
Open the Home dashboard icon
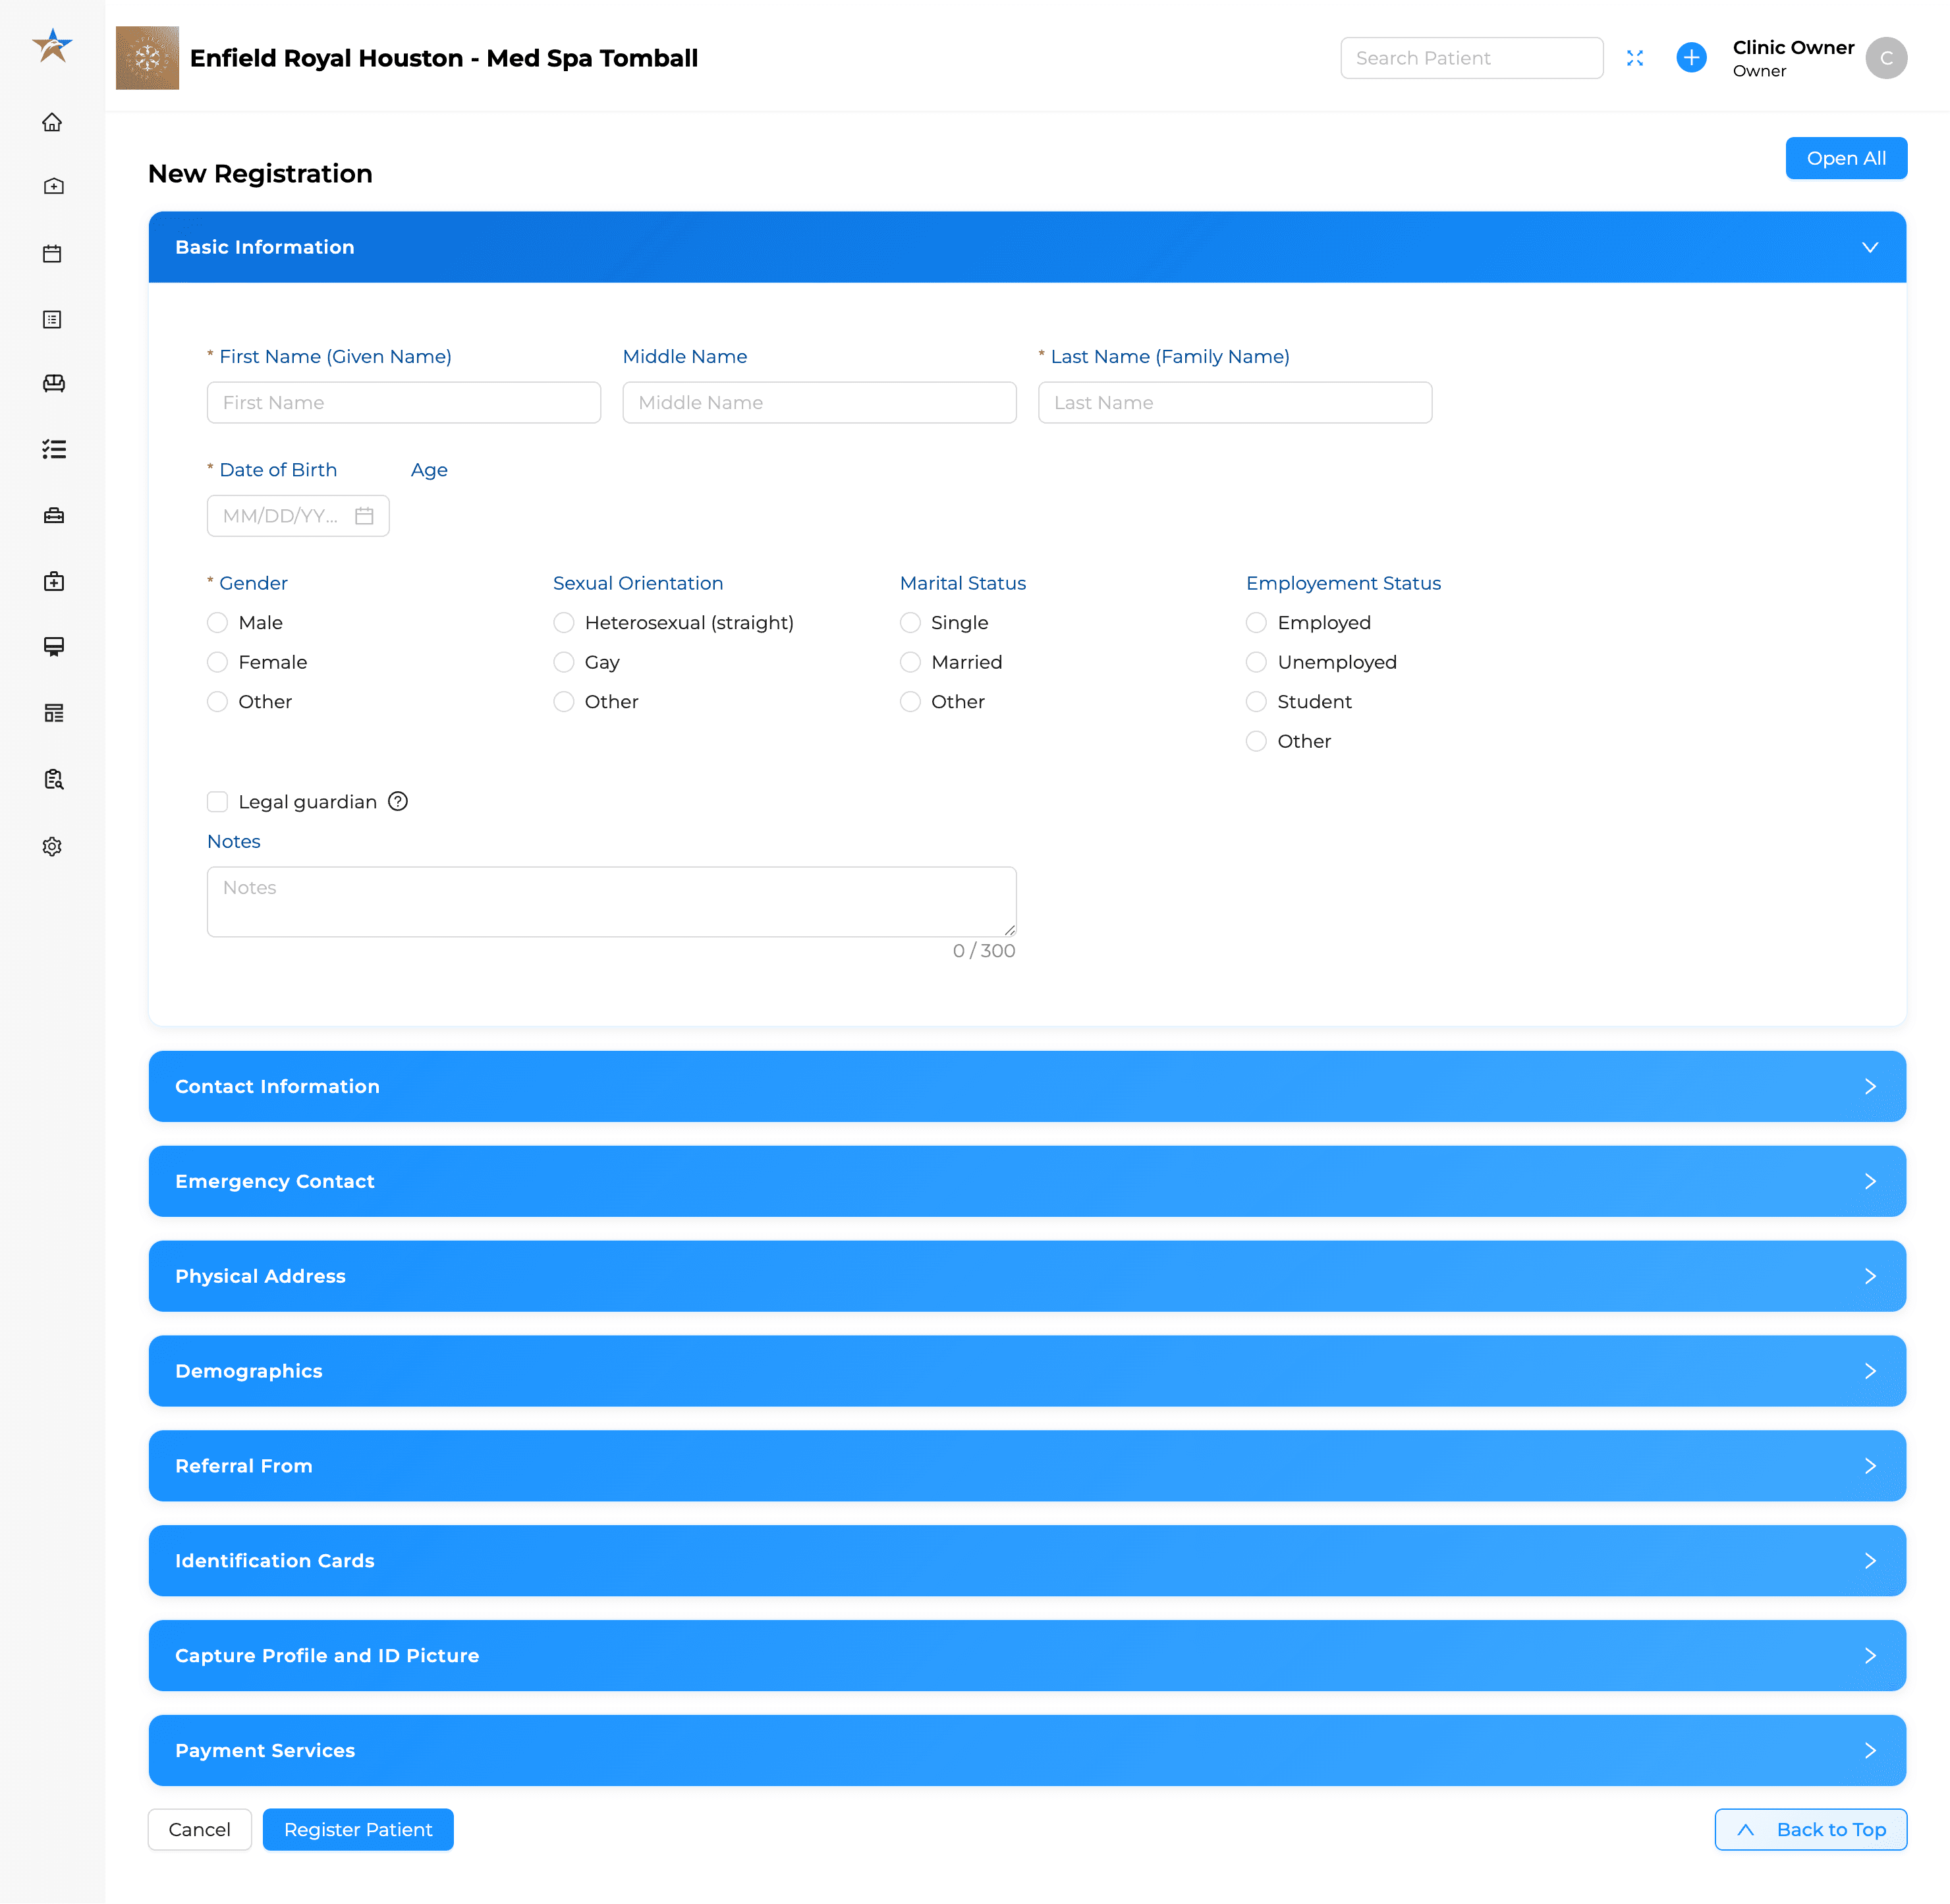click(52, 122)
